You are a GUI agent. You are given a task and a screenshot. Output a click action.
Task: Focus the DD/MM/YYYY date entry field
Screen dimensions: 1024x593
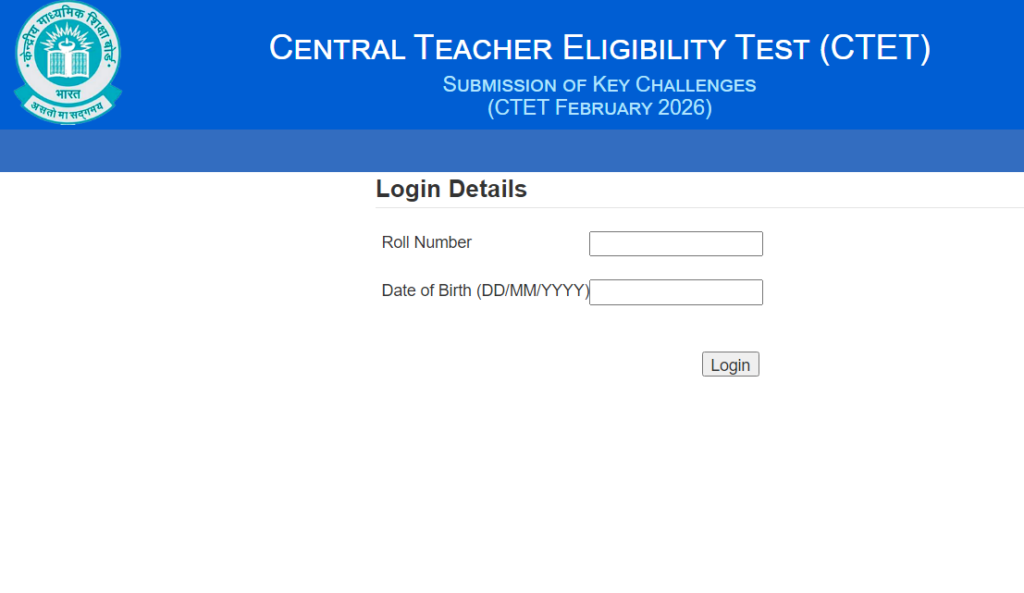click(675, 292)
